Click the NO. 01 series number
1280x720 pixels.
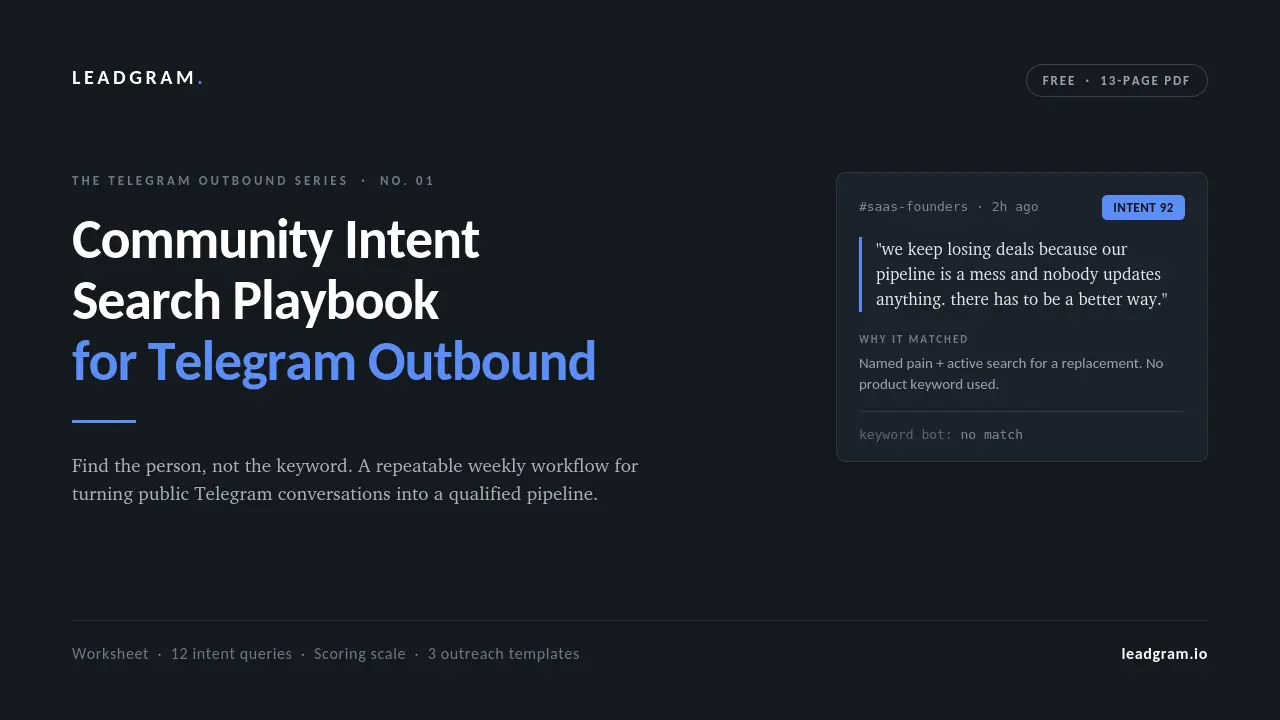(407, 181)
